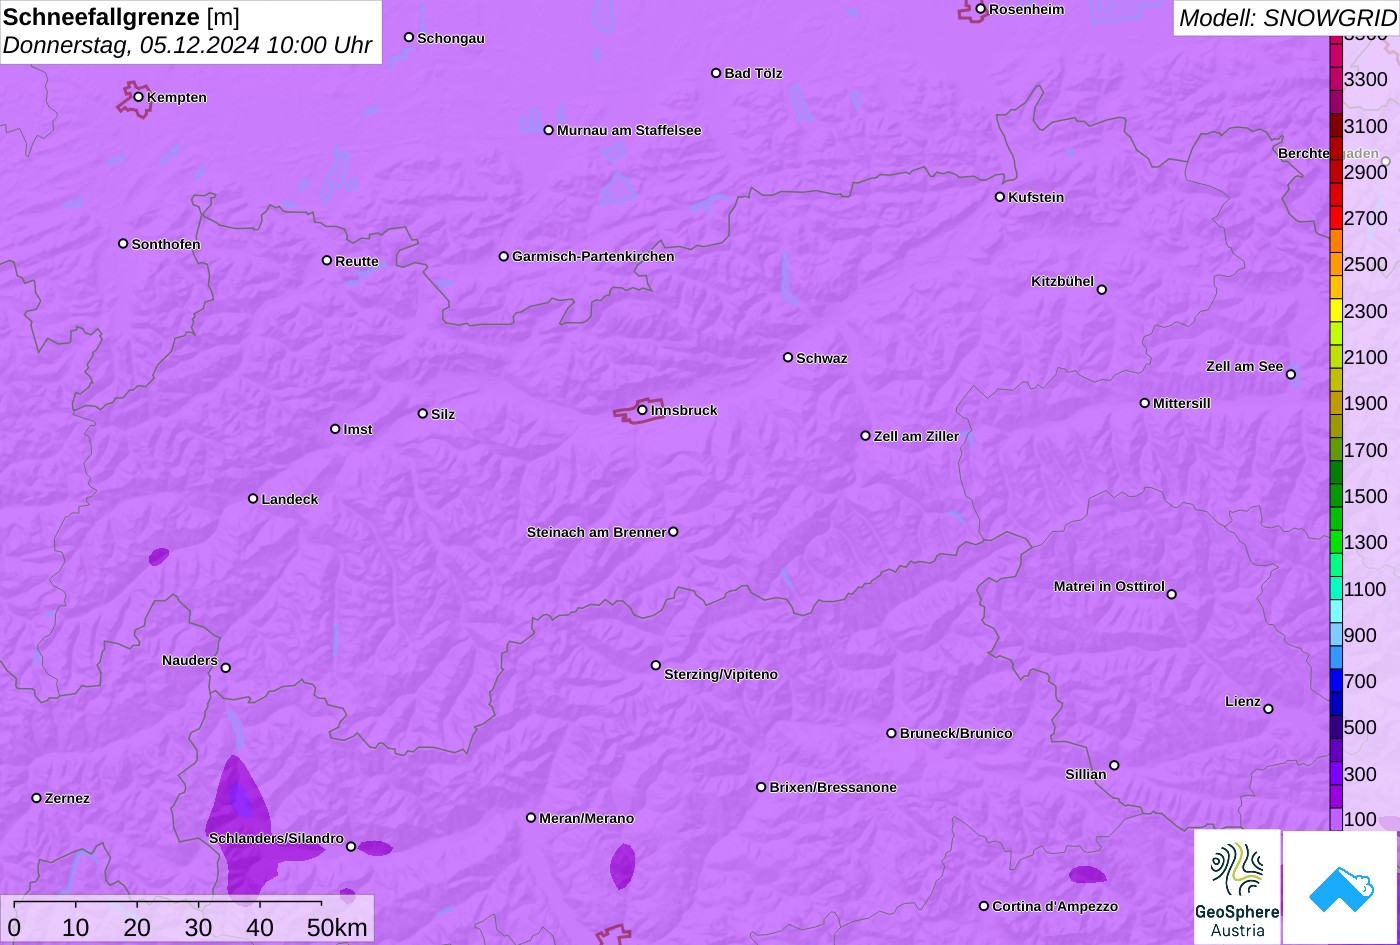Select the Schwaz city marker

coord(788,357)
